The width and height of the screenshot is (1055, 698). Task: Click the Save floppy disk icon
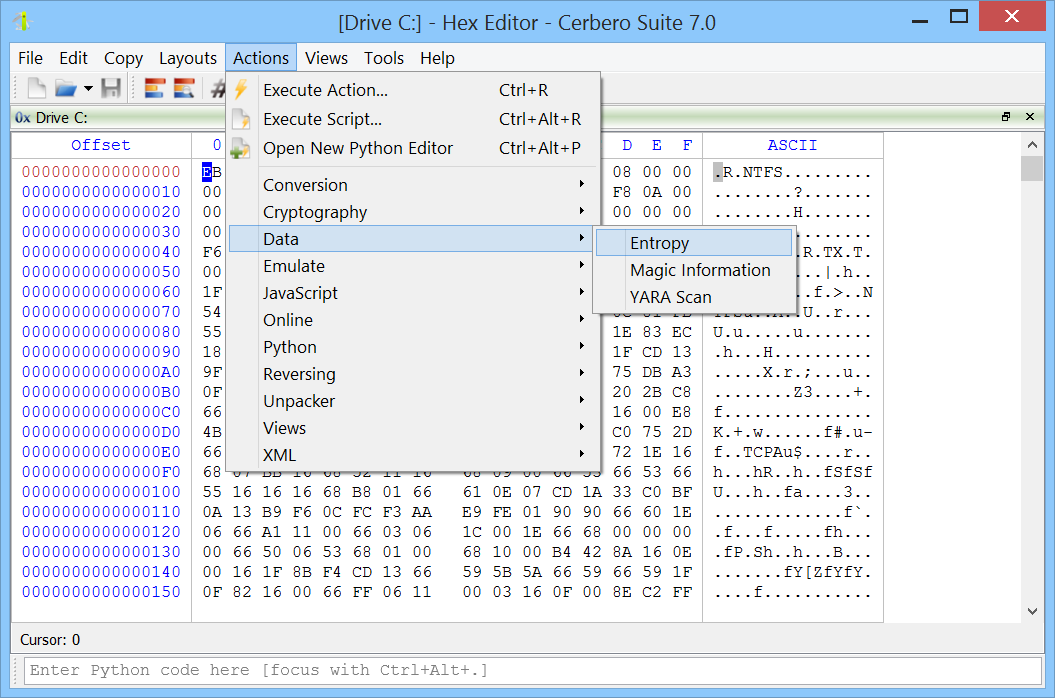click(x=111, y=88)
